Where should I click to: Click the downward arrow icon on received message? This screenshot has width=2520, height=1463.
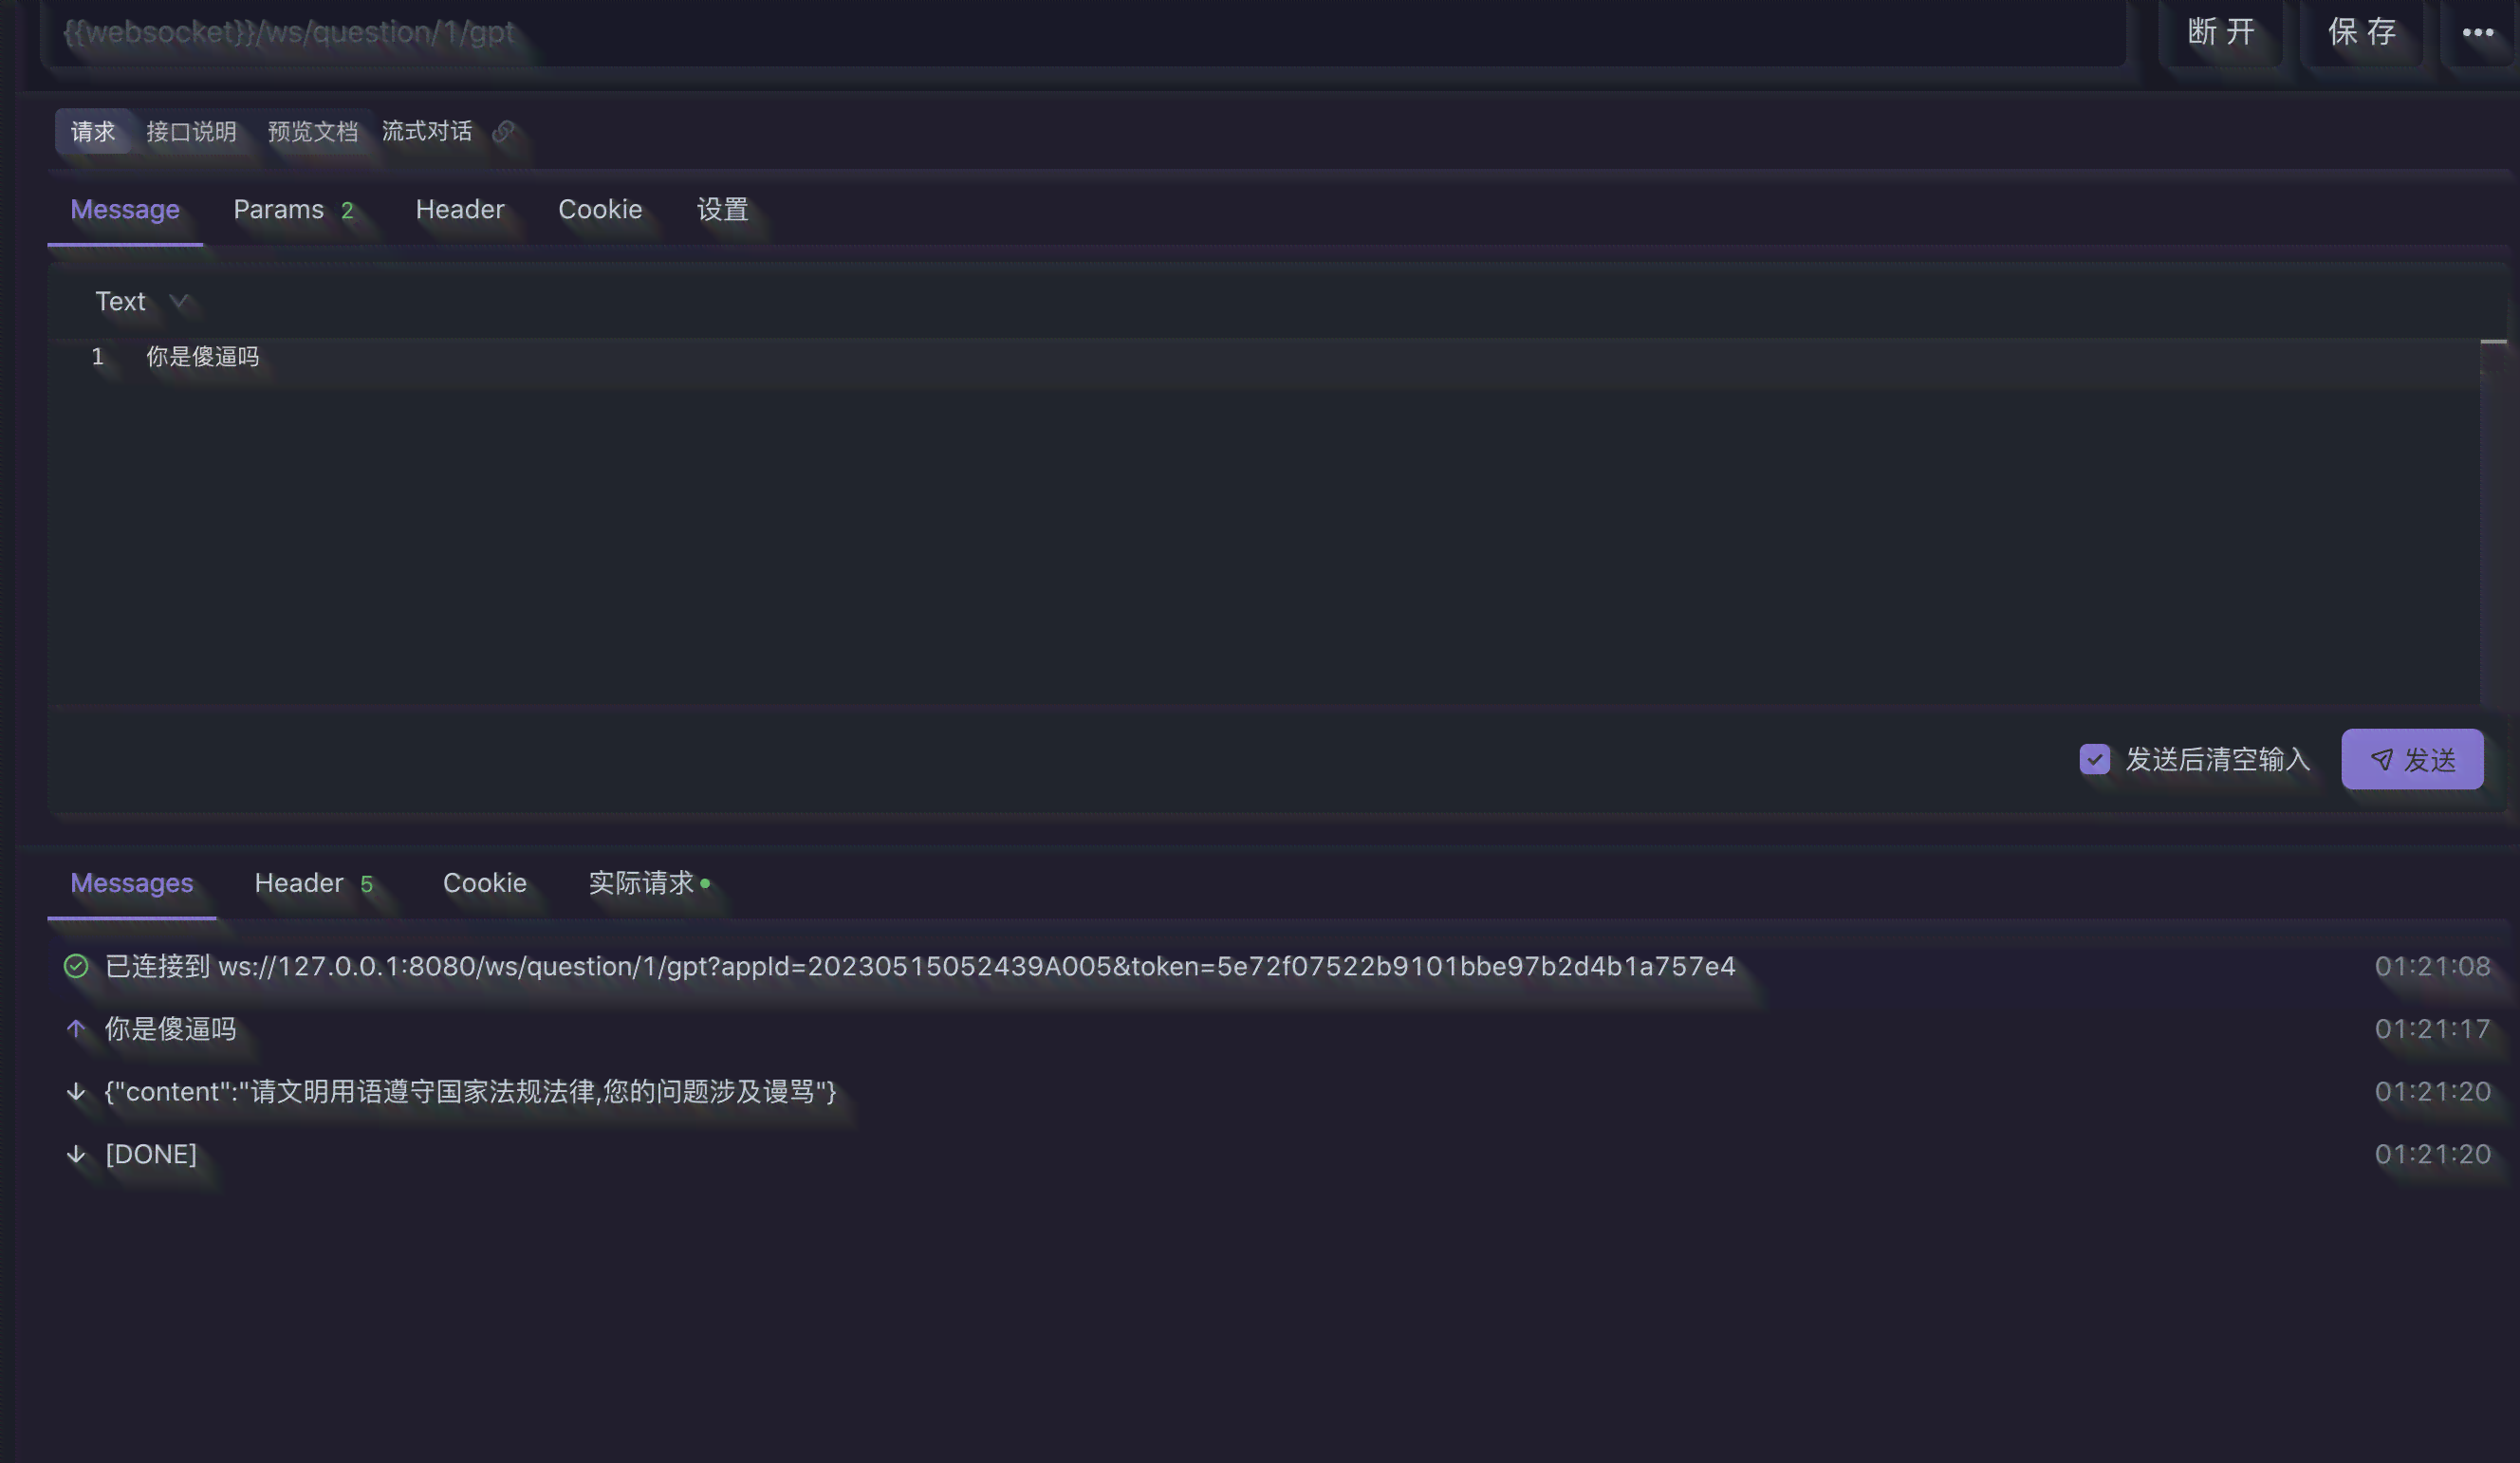75,1088
